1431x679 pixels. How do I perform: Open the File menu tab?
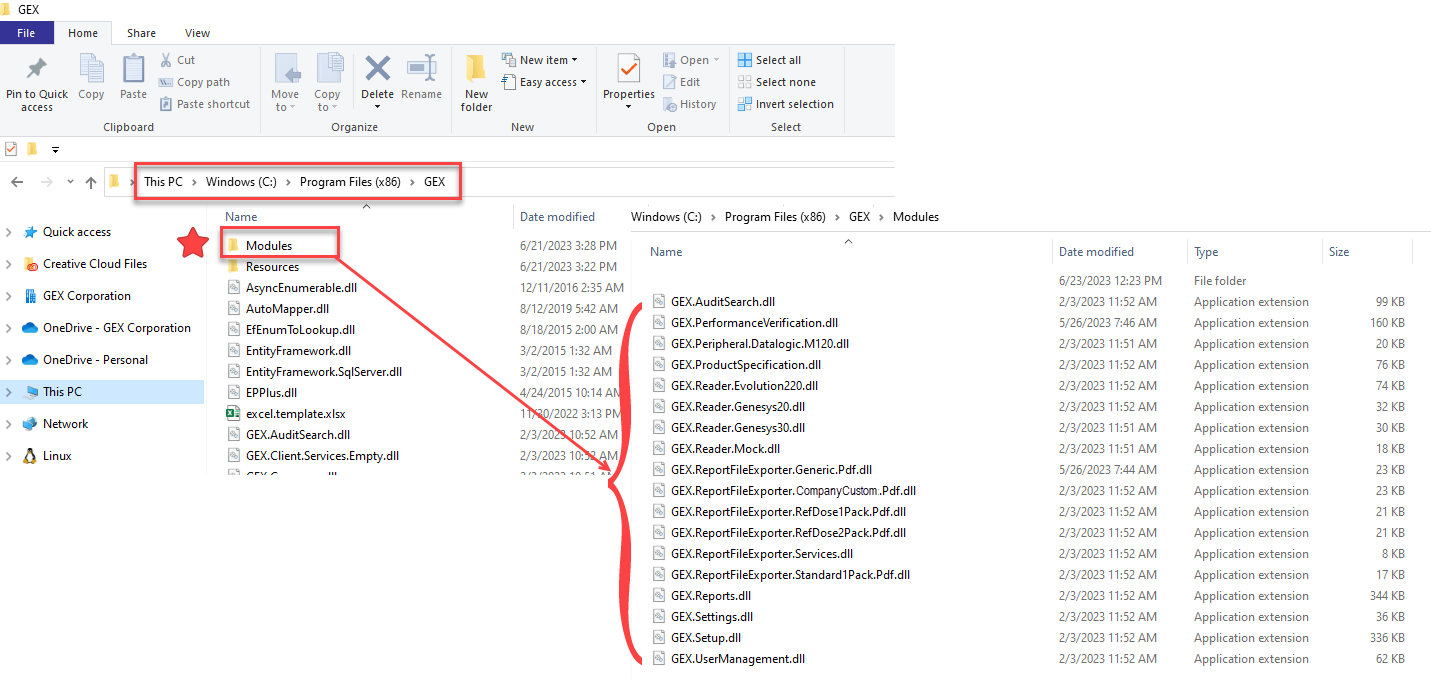coord(27,33)
